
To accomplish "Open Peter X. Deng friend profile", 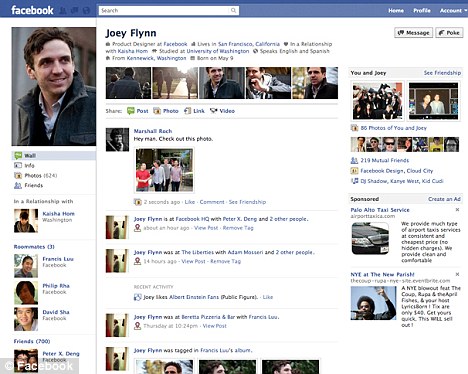I will [61, 354].
